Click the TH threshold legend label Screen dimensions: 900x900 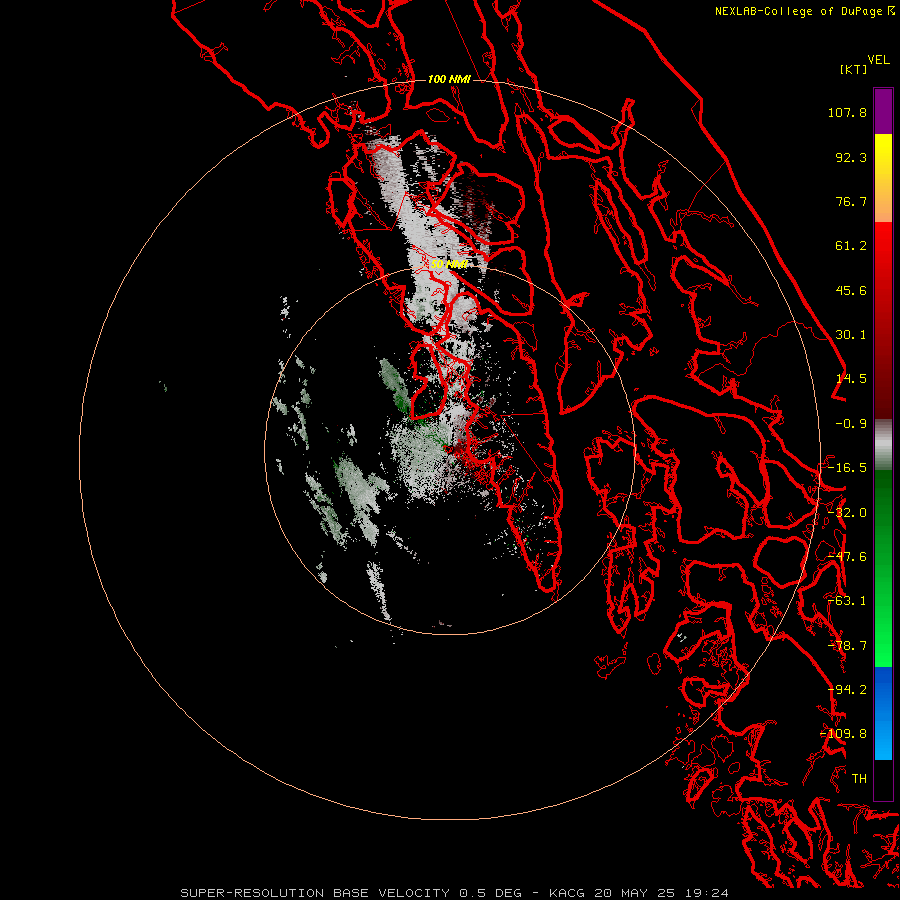tap(859, 779)
